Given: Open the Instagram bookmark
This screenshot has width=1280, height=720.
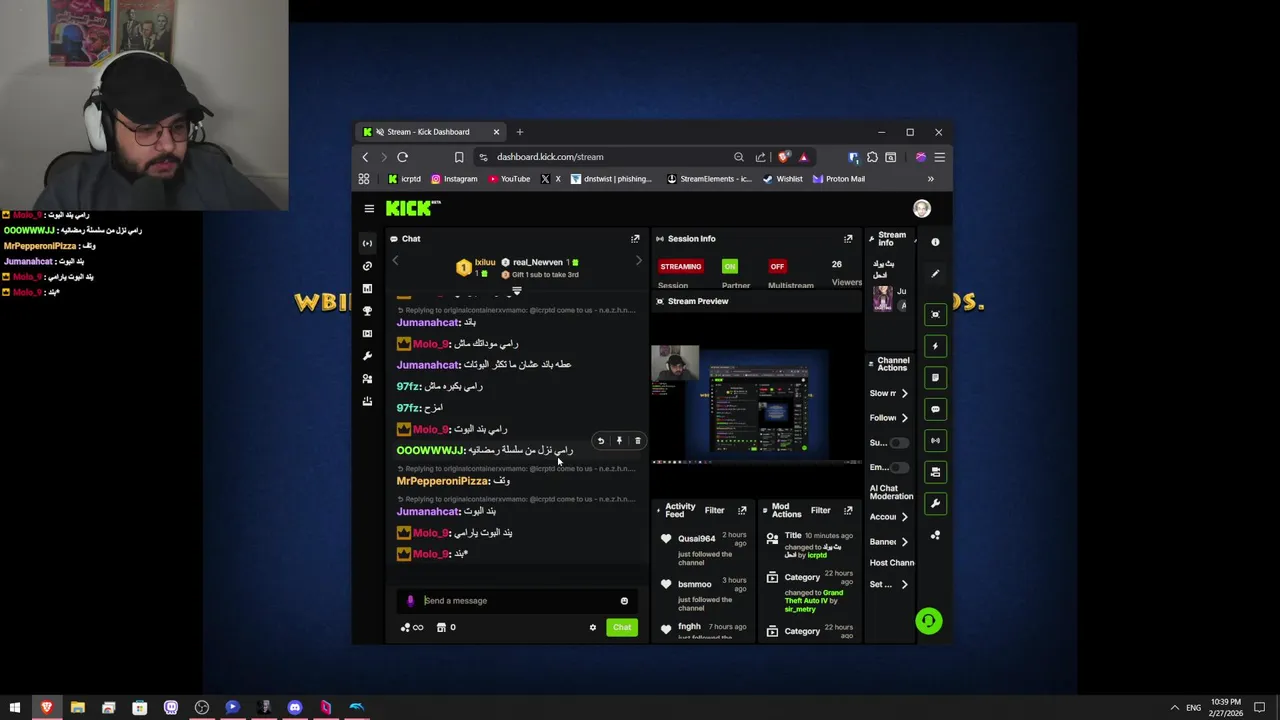Looking at the screenshot, I should (x=454, y=179).
